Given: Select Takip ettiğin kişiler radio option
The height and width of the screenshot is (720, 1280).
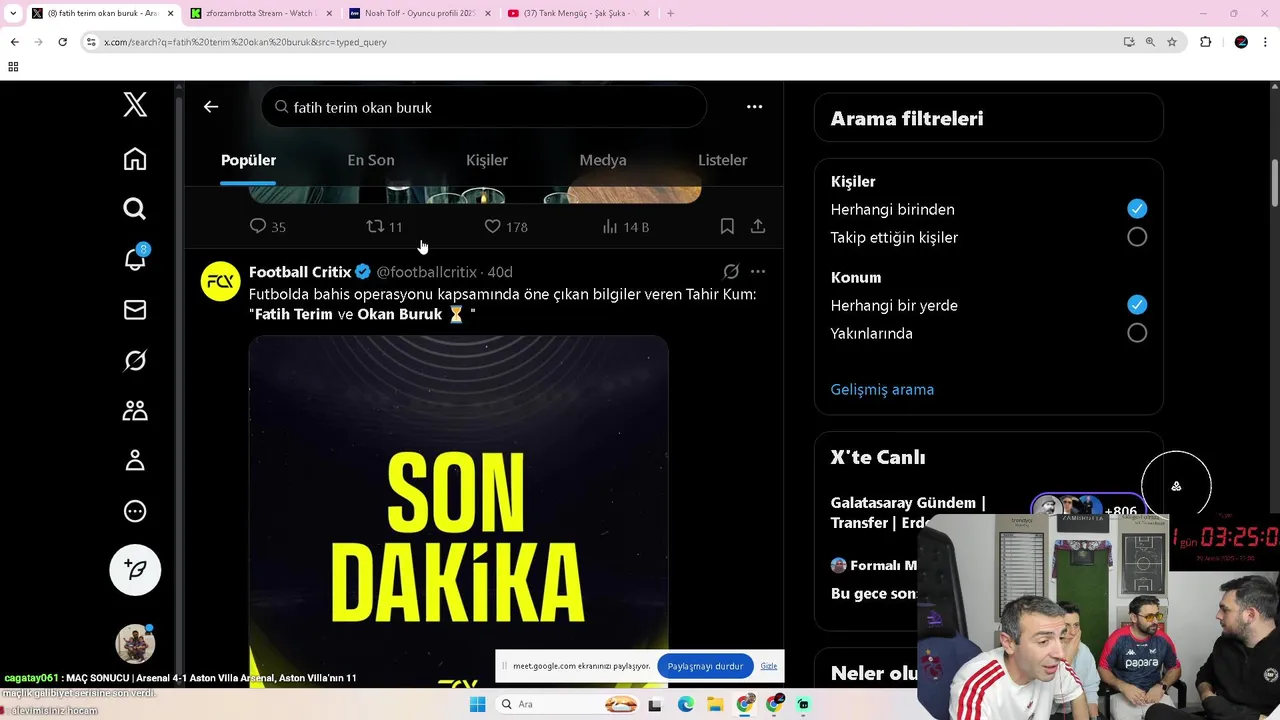Looking at the screenshot, I should 1137,237.
